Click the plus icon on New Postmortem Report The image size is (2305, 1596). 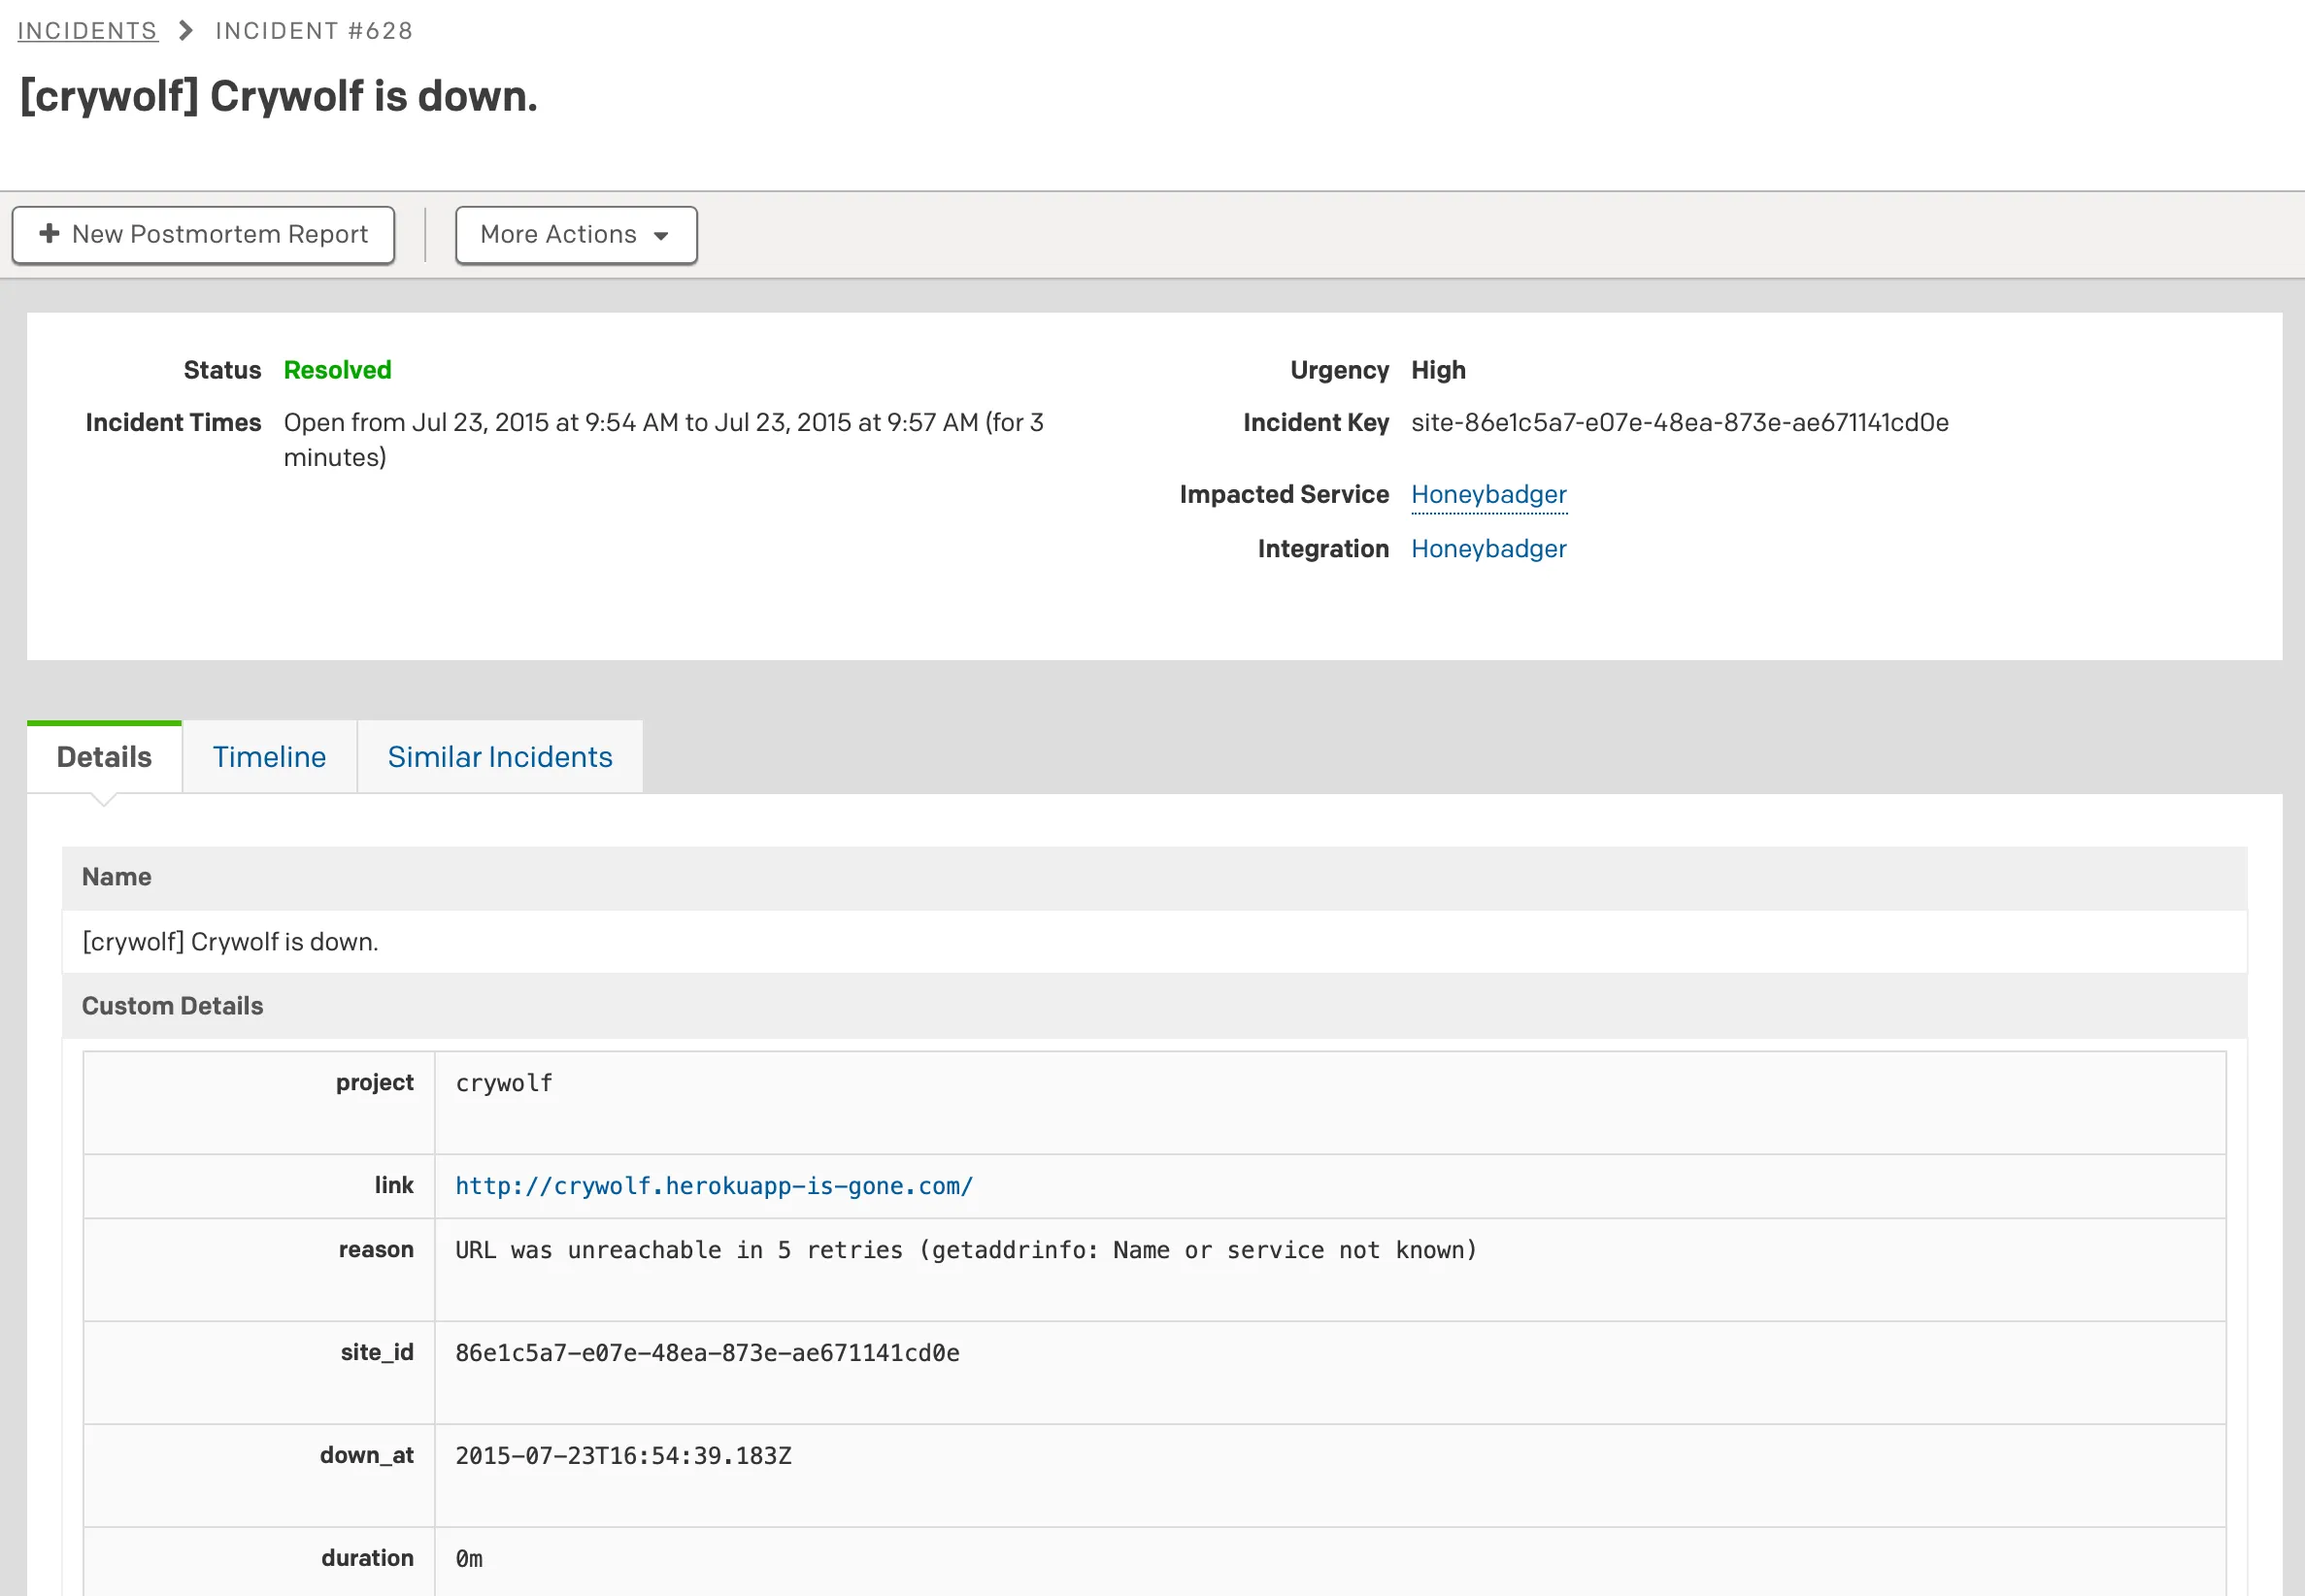pos(48,234)
